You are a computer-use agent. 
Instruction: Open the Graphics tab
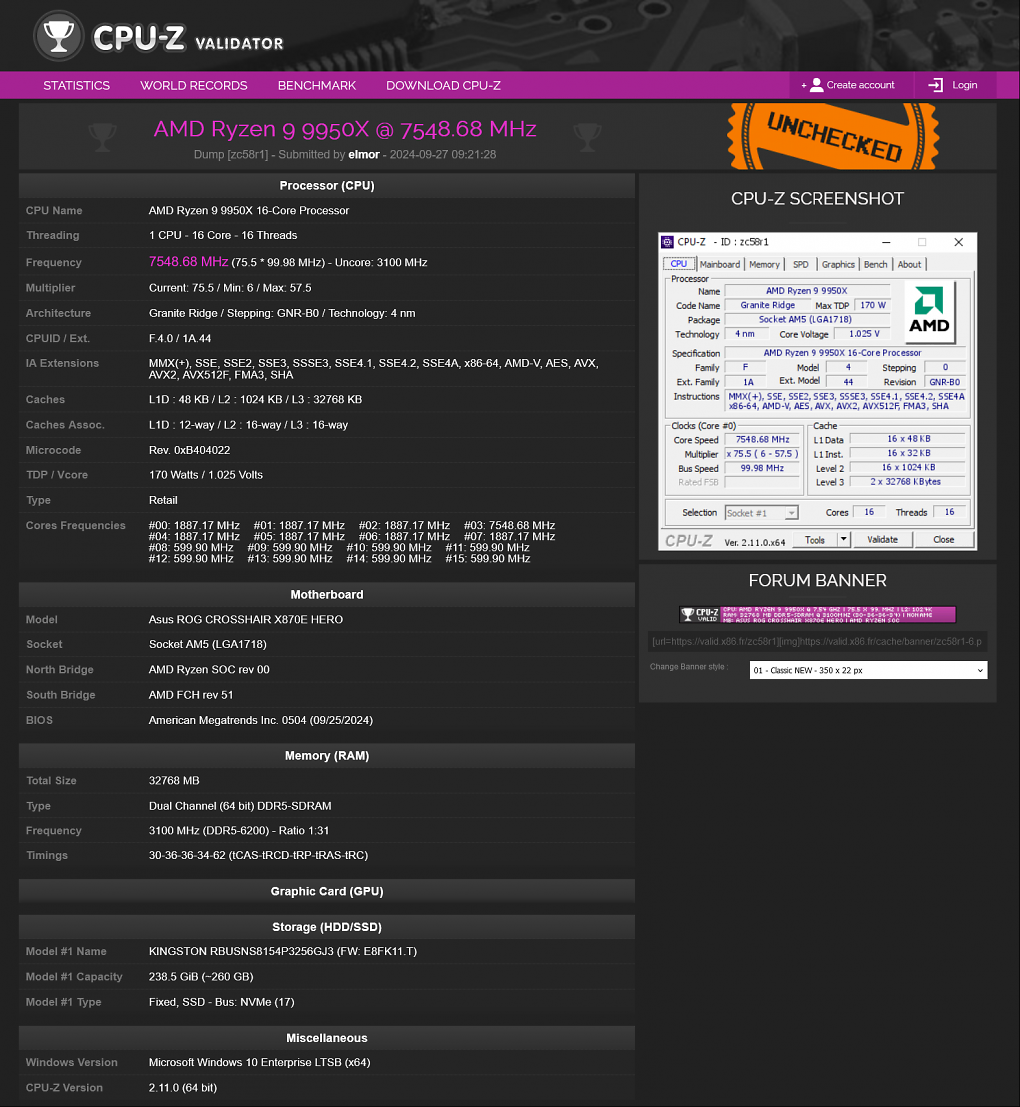pyautogui.click(x=838, y=264)
